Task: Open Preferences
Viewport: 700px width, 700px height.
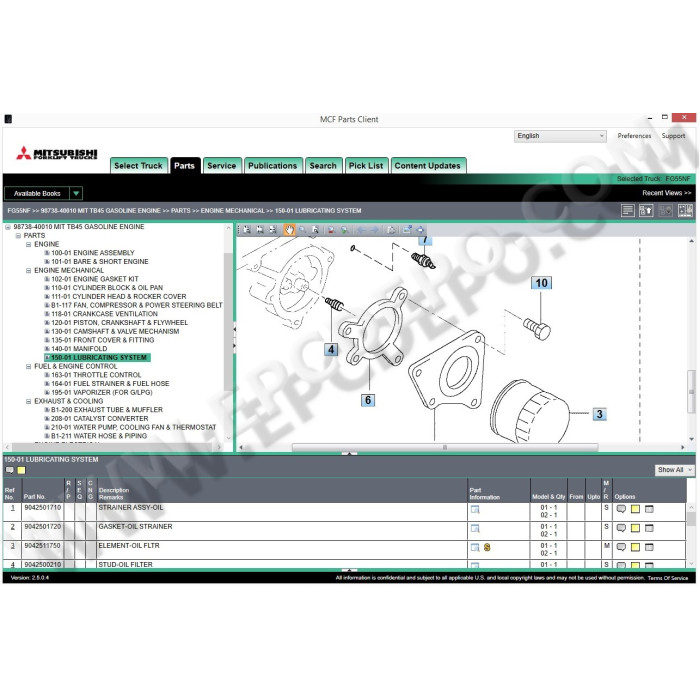Action: point(634,136)
